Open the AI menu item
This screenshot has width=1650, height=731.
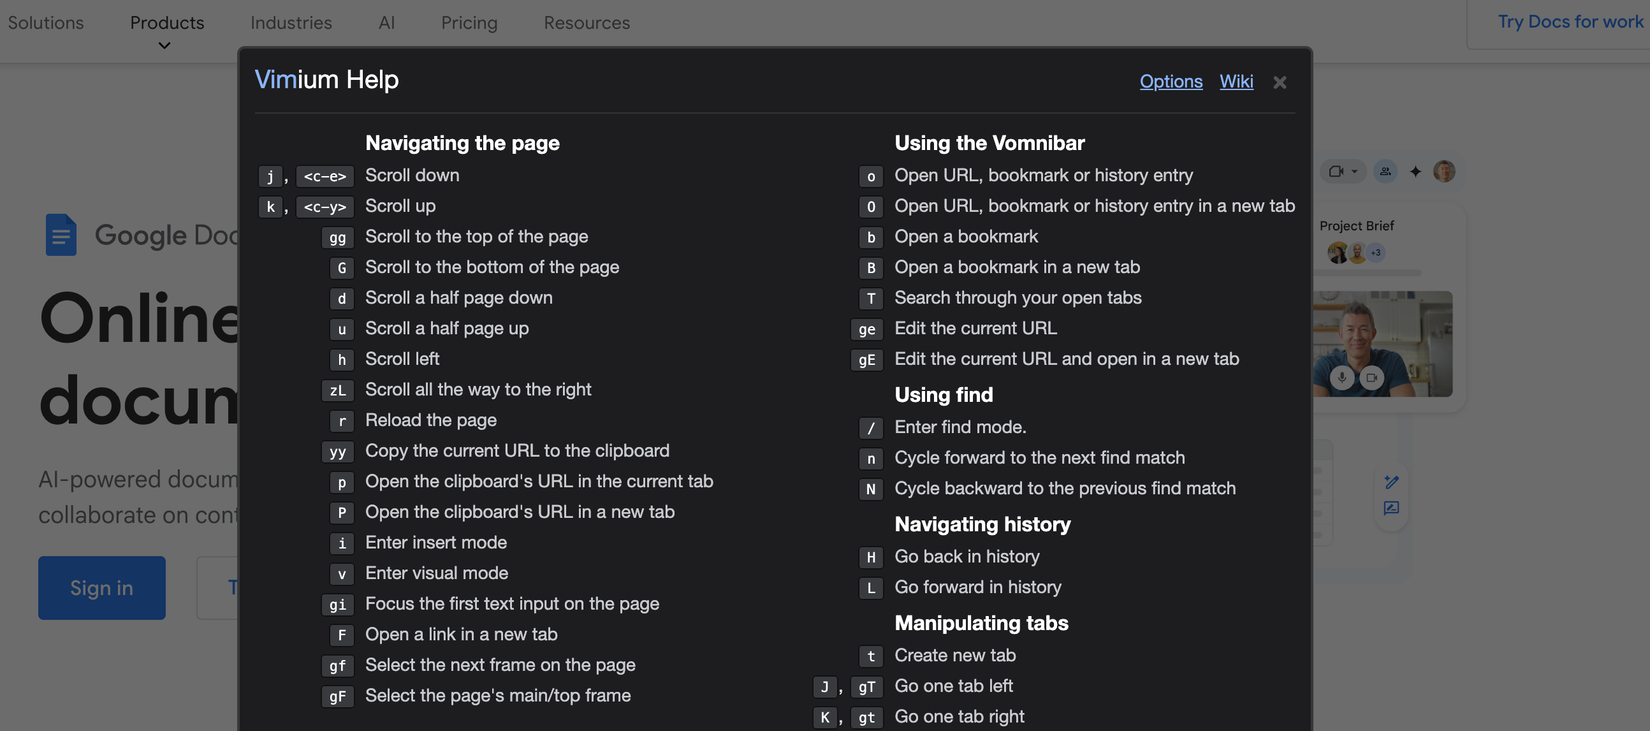(x=386, y=22)
